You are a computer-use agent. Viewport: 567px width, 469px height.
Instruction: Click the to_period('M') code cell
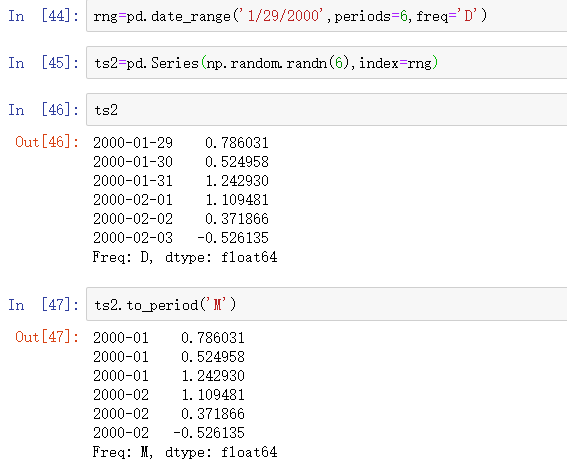(327, 304)
